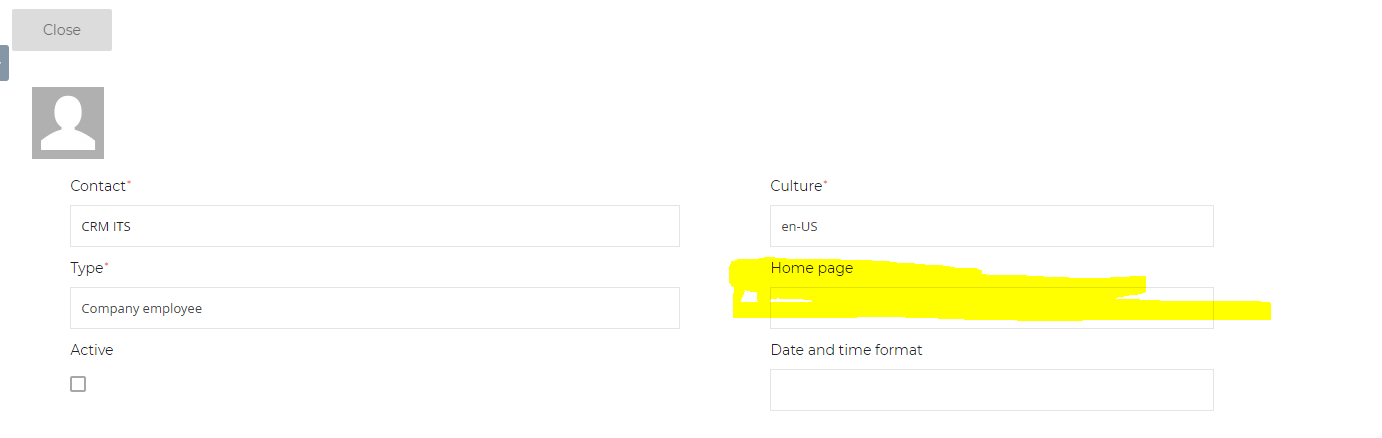Close the user profile page
The image size is (1382, 438).
62,30
